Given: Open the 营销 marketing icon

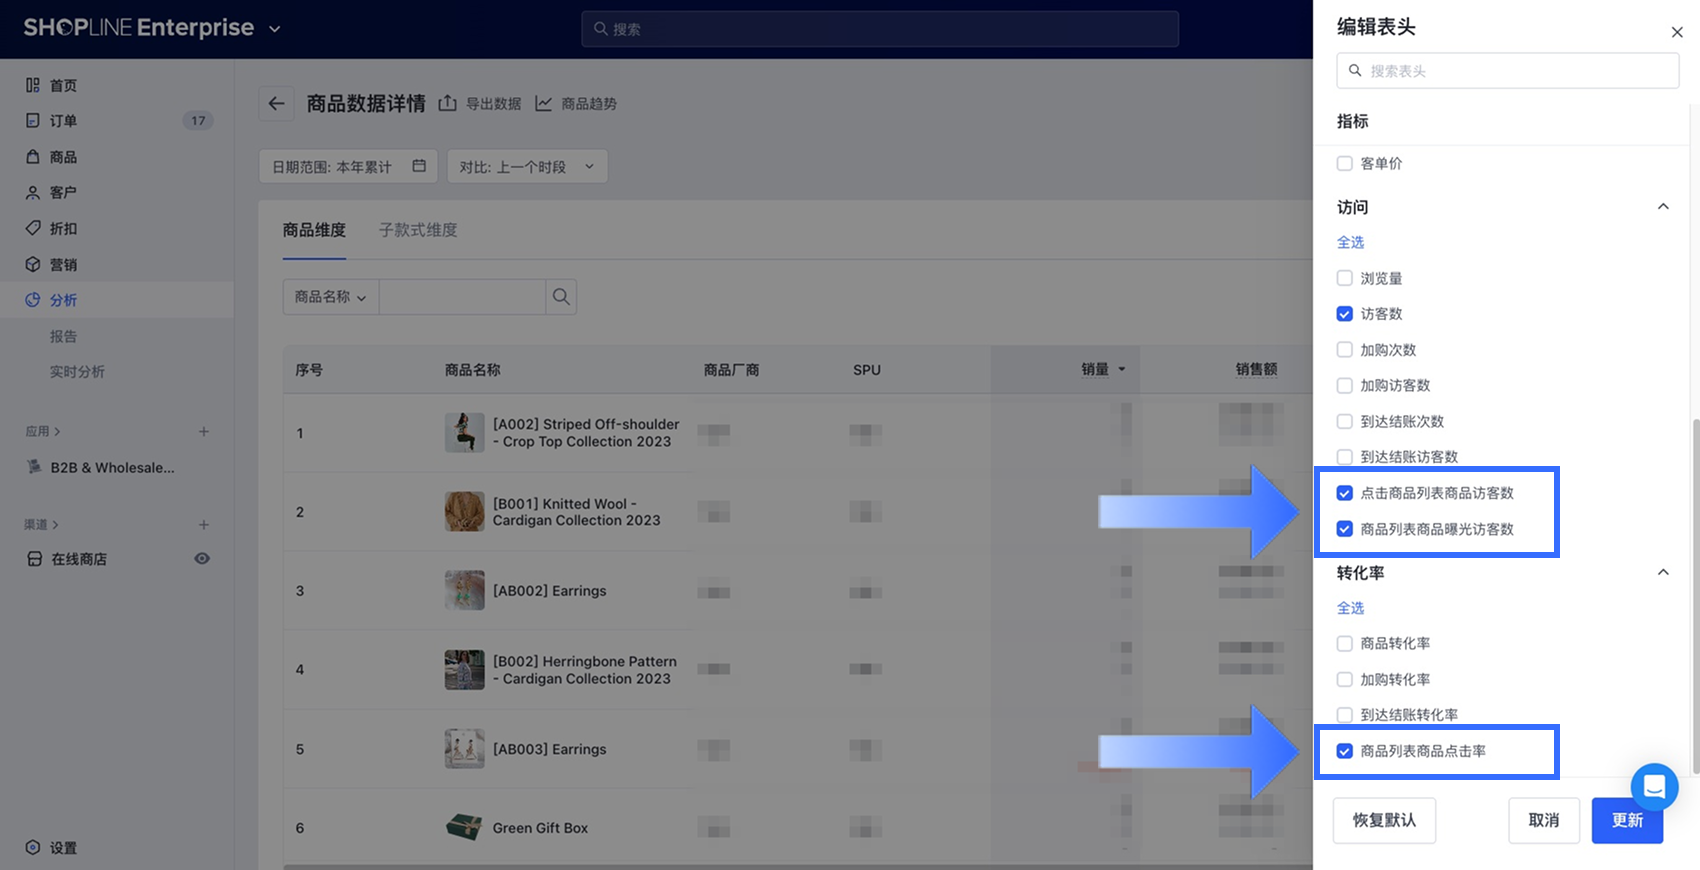Looking at the screenshot, I should click(x=33, y=264).
